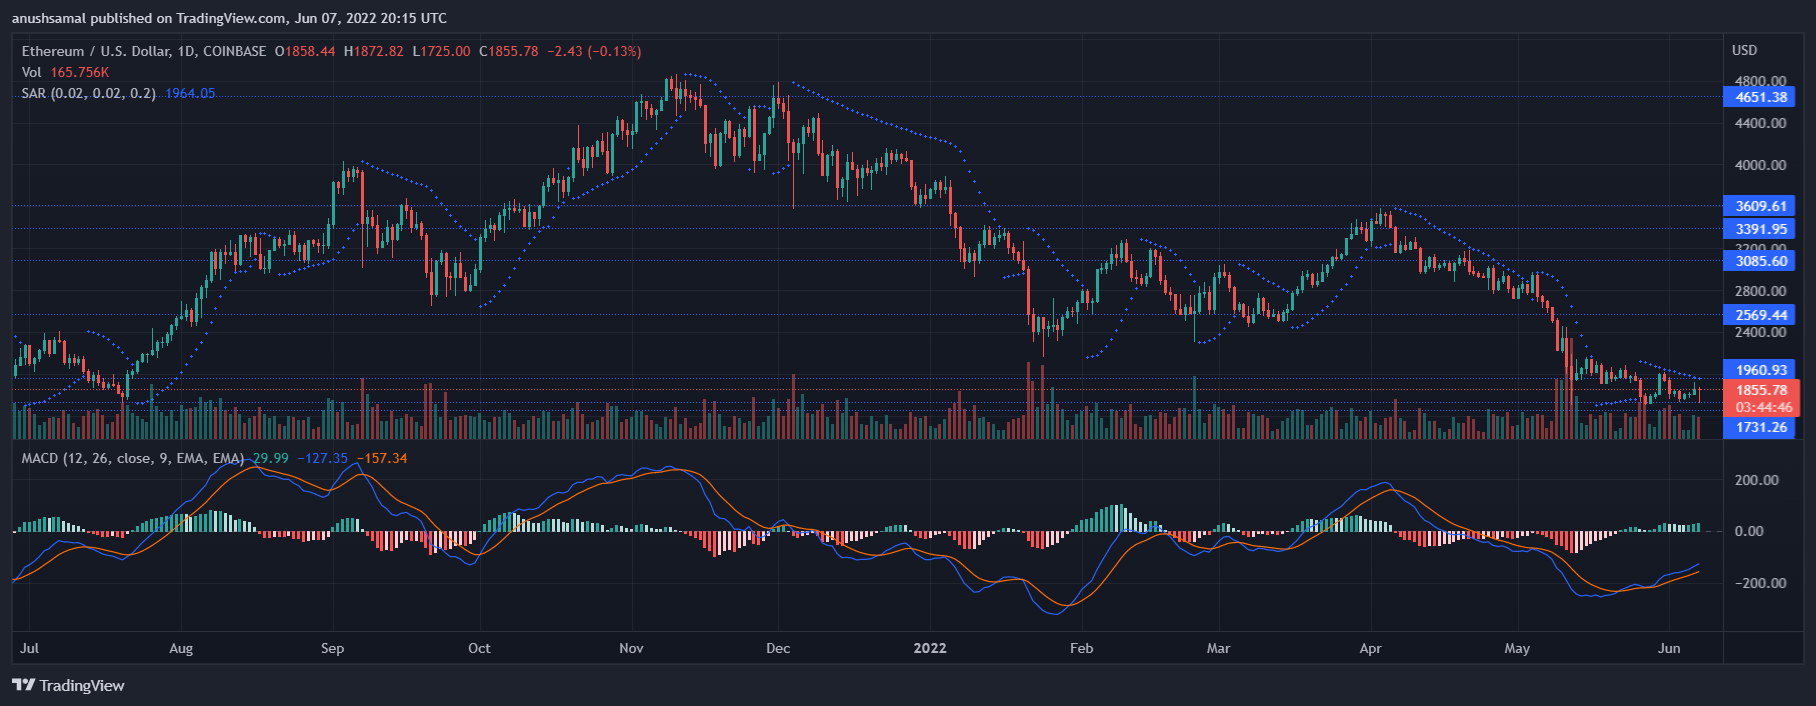Click the 4000.00 price axis tick
The width and height of the screenshot is (1816, 706).
coord(1760,165)
